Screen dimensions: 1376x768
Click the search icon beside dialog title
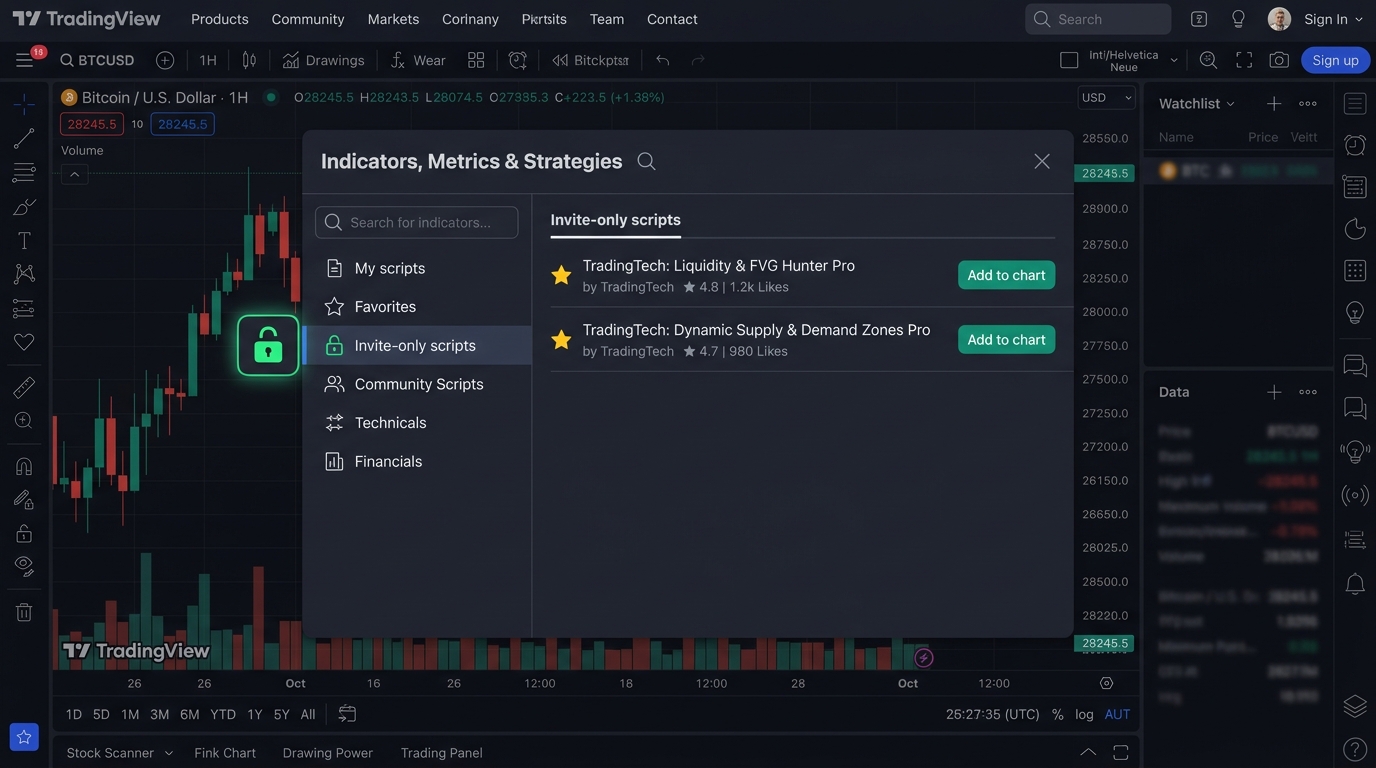(647, 161)
